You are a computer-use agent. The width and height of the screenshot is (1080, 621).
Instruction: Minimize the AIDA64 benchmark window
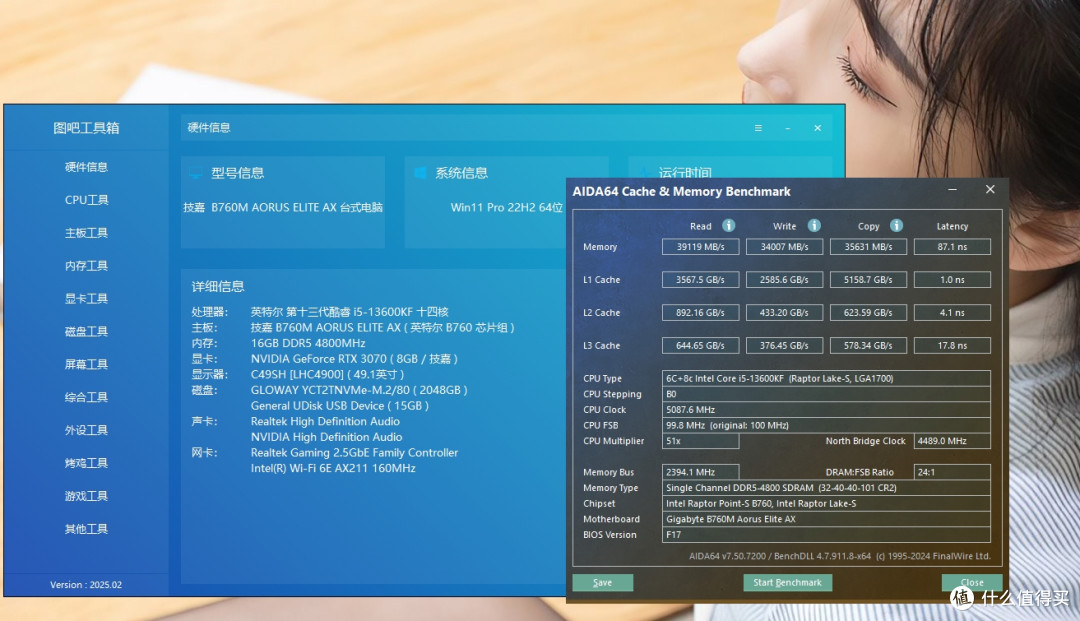point(953,189)
